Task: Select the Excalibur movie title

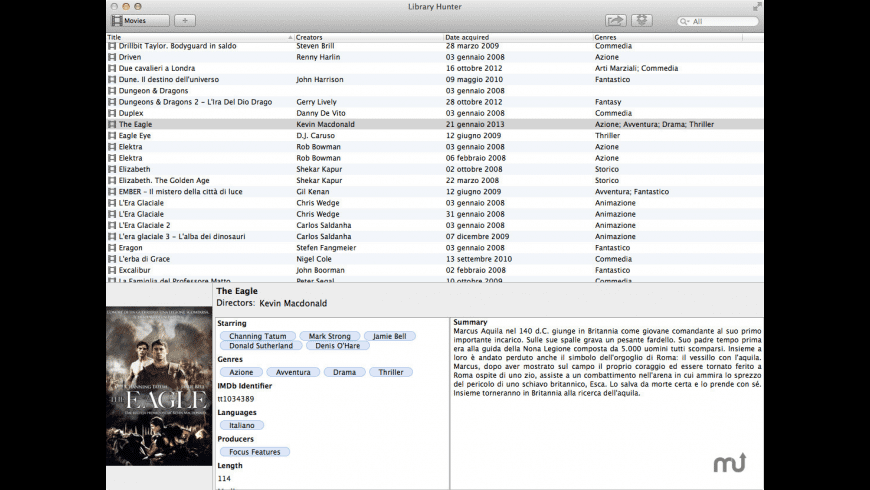Action: coord(134,270)
